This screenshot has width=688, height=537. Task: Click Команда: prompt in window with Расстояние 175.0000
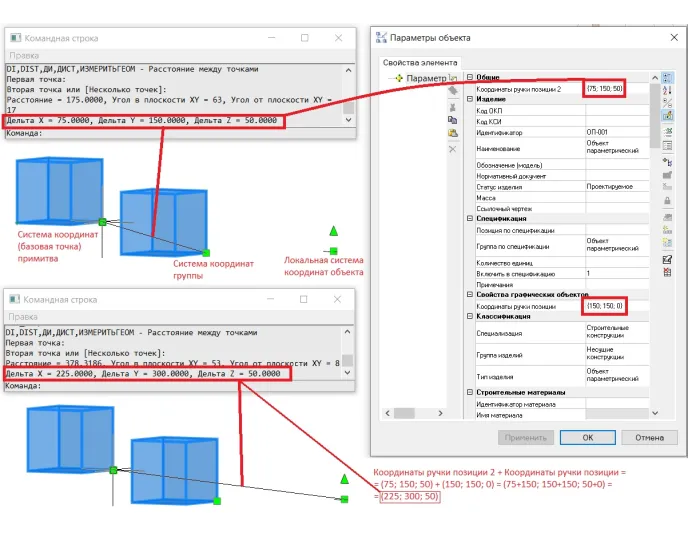24,133
